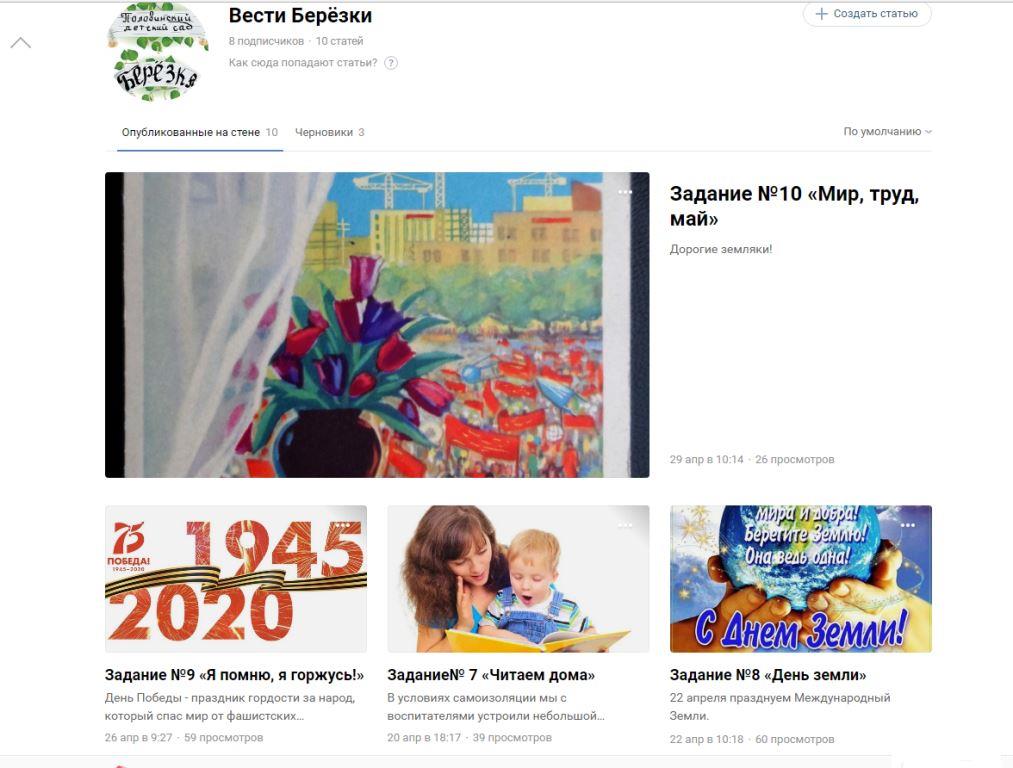
Task: Click the tulips and parade cover image
Action: 377,325
